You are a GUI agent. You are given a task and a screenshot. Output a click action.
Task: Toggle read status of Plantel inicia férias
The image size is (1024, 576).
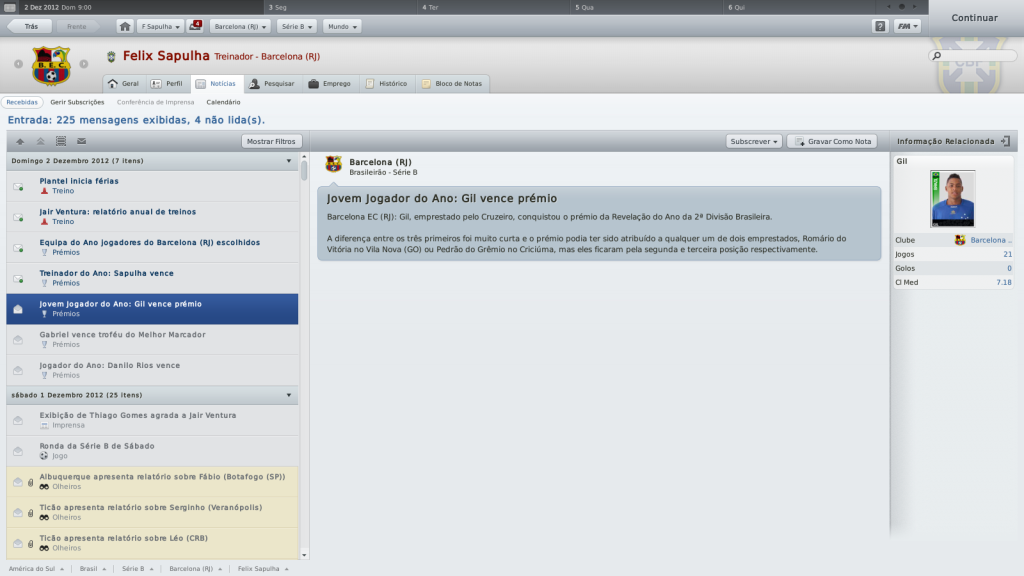18,187
